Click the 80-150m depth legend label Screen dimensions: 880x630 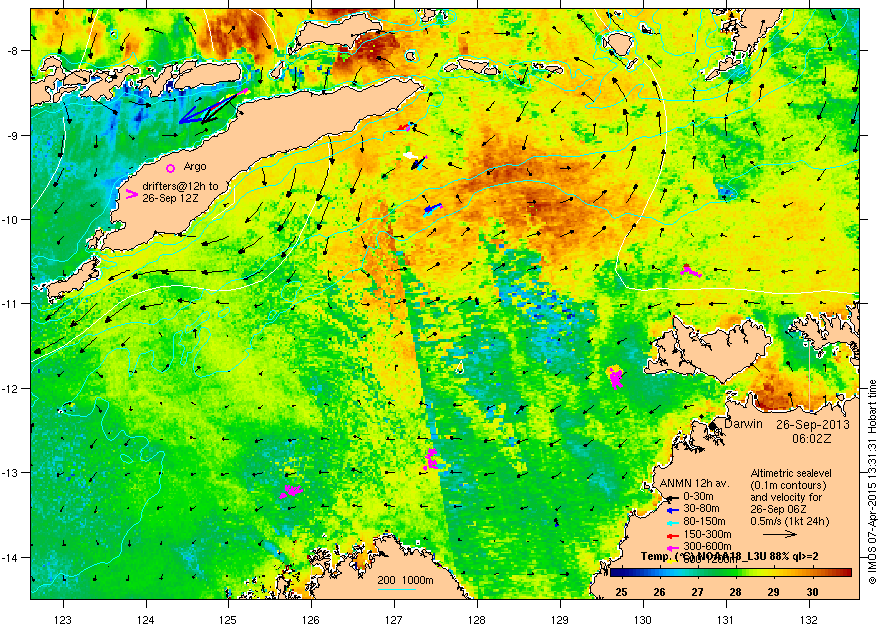[704, 522]
